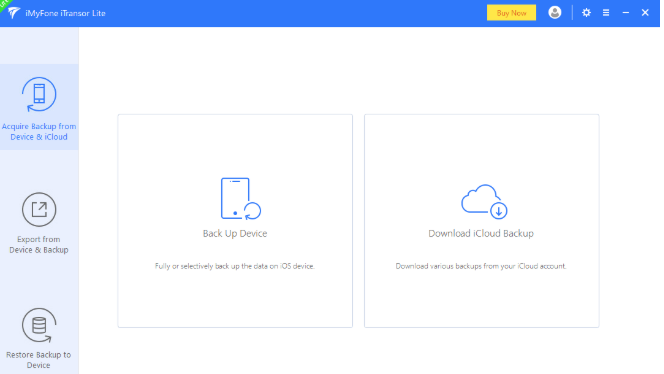Minimize the iTransor Lite window
This screenshot has height=374, width=664.
[x=625, y=13]
